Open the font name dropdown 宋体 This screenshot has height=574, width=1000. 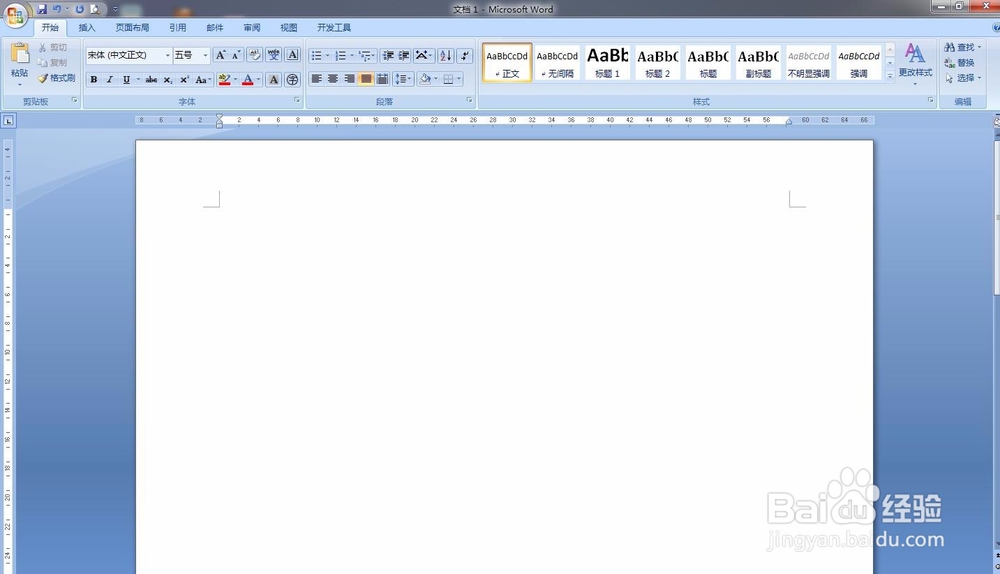(x=168, y=55)
